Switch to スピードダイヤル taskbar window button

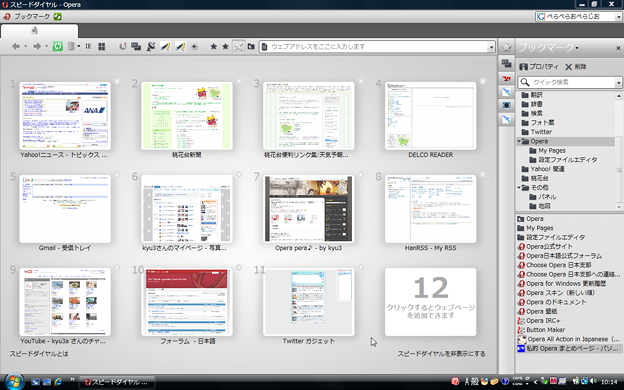tap(117, 382)
